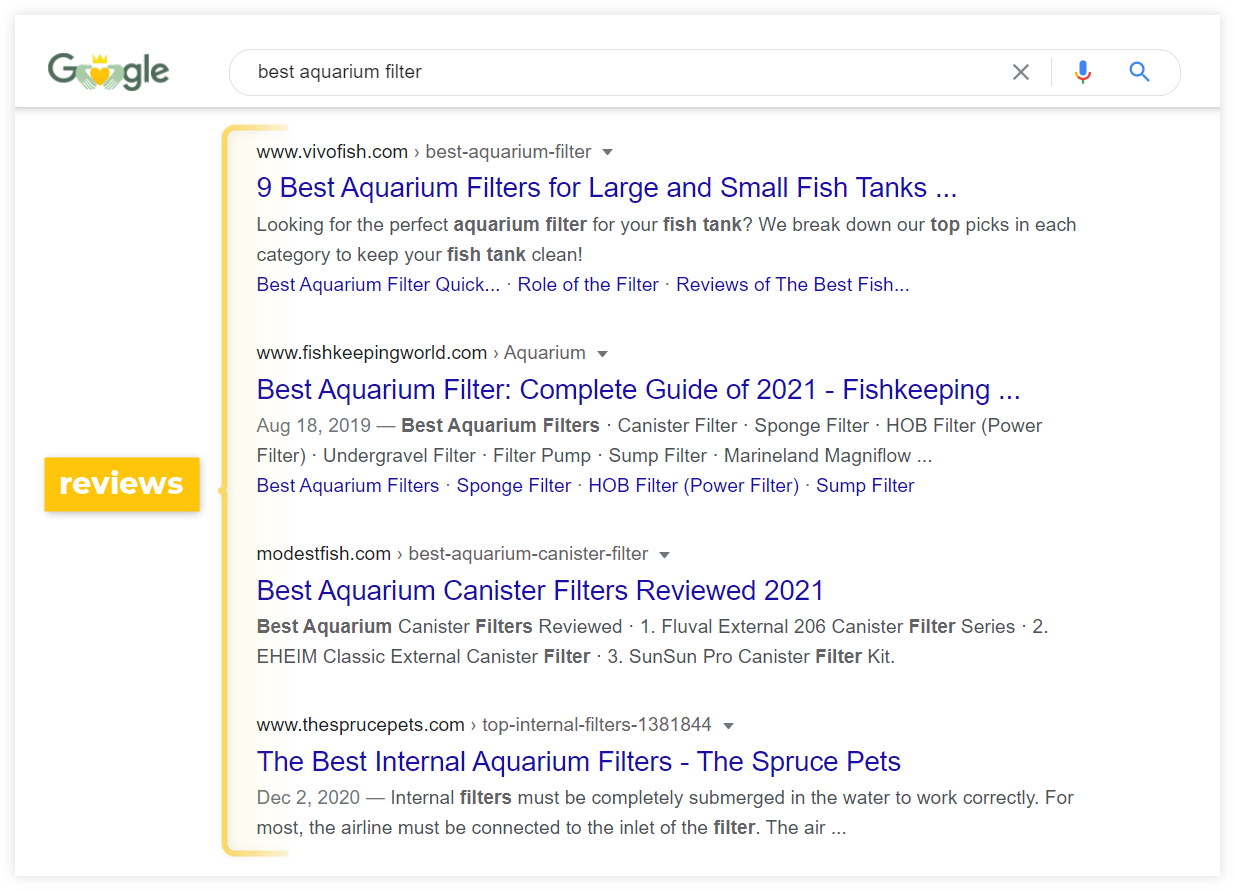Click the Google logo

click(x=108, y=72)
